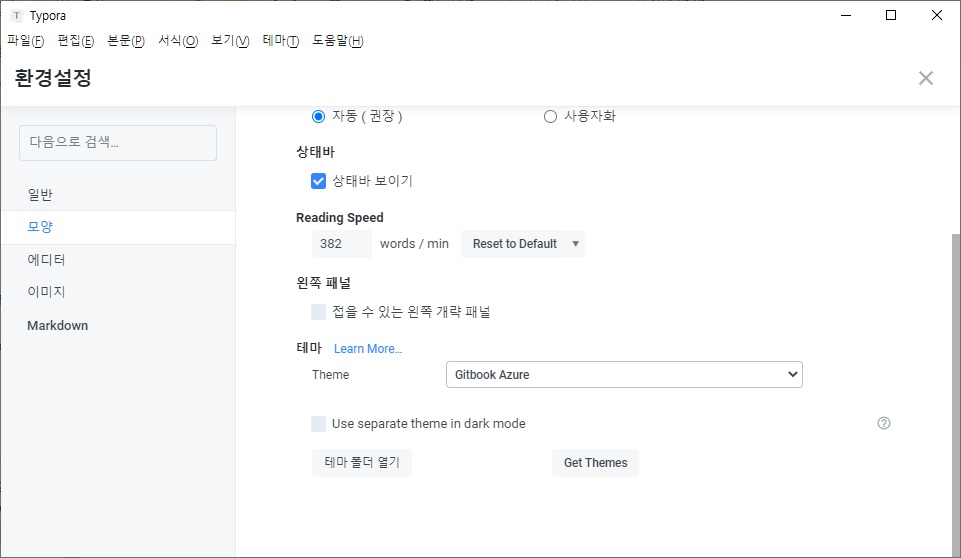Viewport: 961px width, 558px height.
Task: Click the 환경설정 title text
Action: [53, 78]
